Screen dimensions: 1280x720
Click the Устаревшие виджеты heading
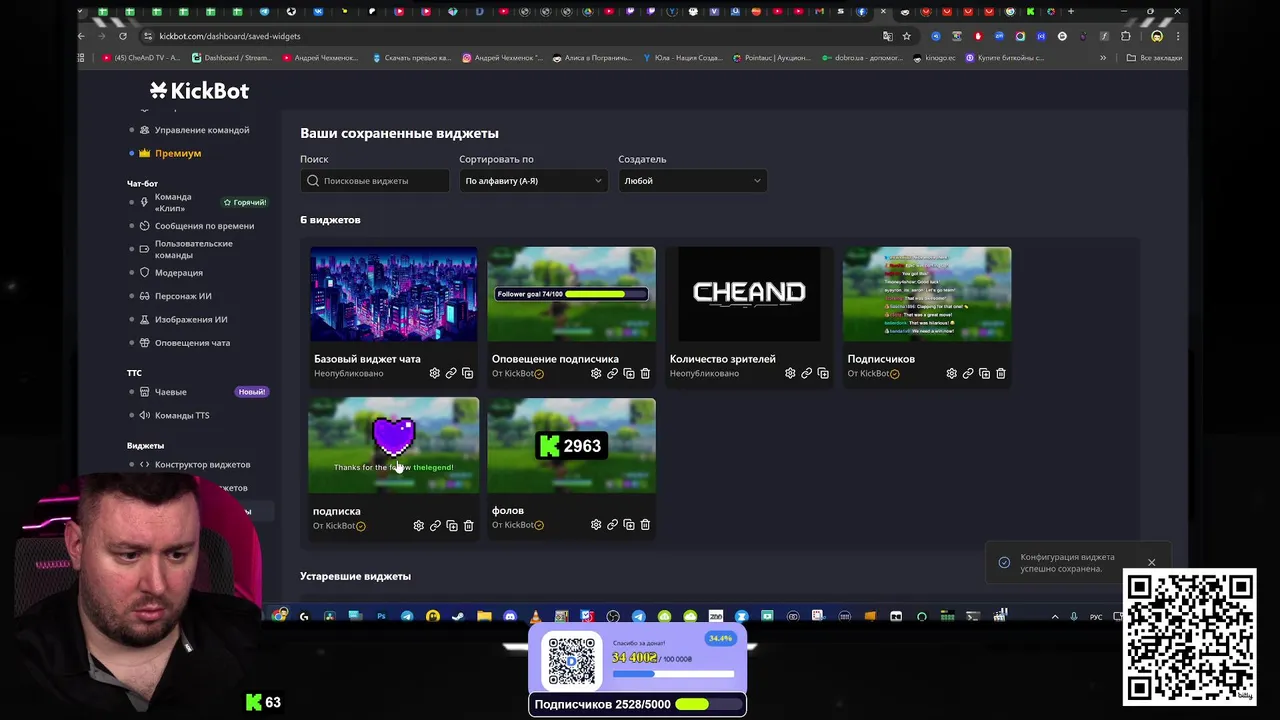coord(355,577)
